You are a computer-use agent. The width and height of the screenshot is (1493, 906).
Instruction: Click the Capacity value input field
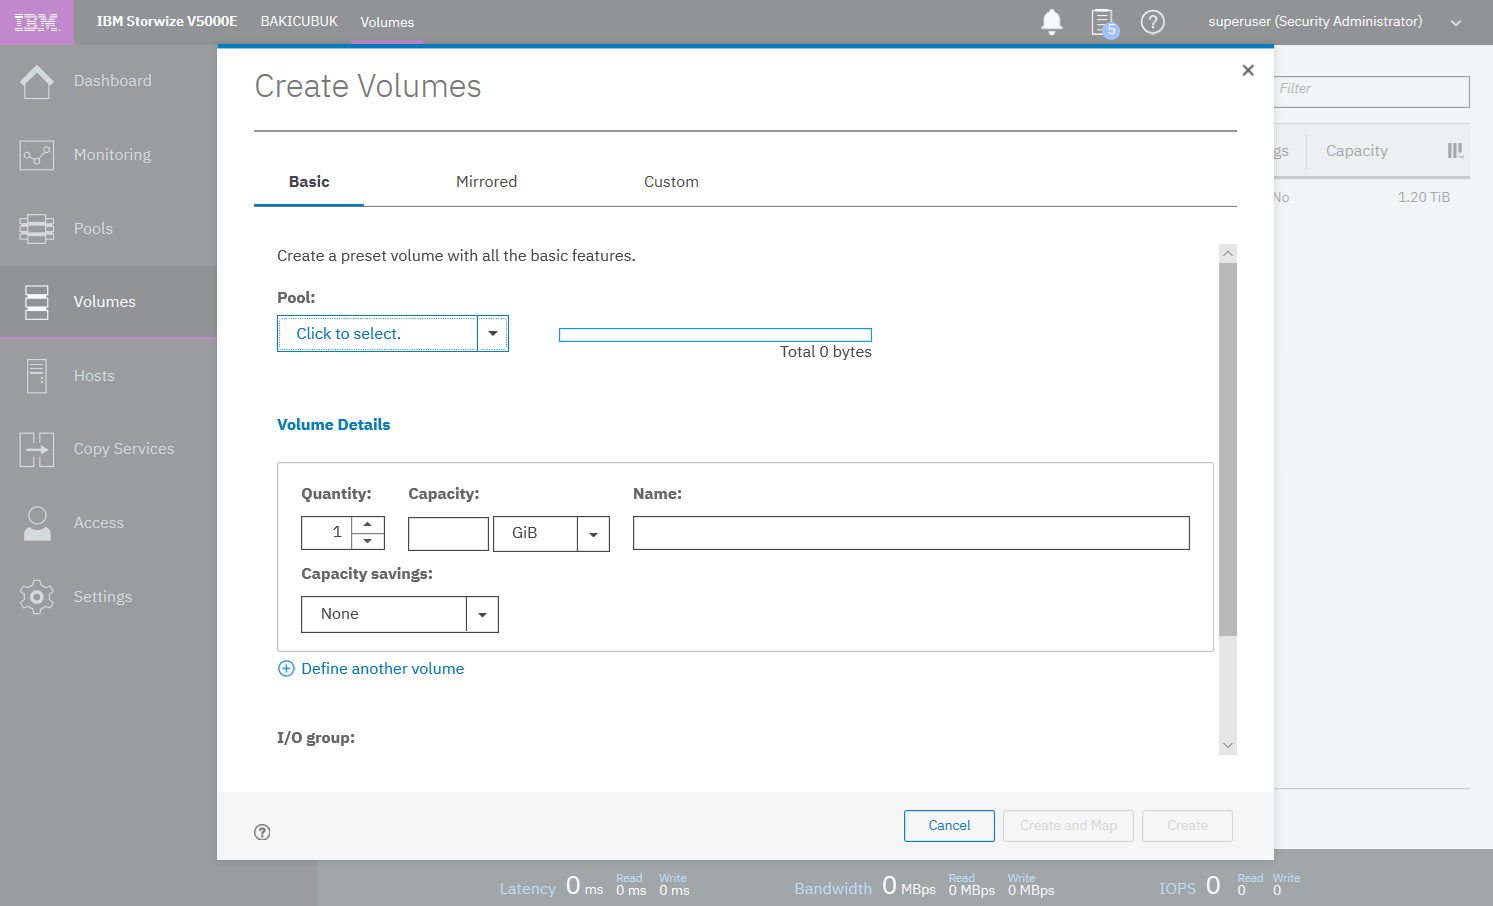coord(448,534)
